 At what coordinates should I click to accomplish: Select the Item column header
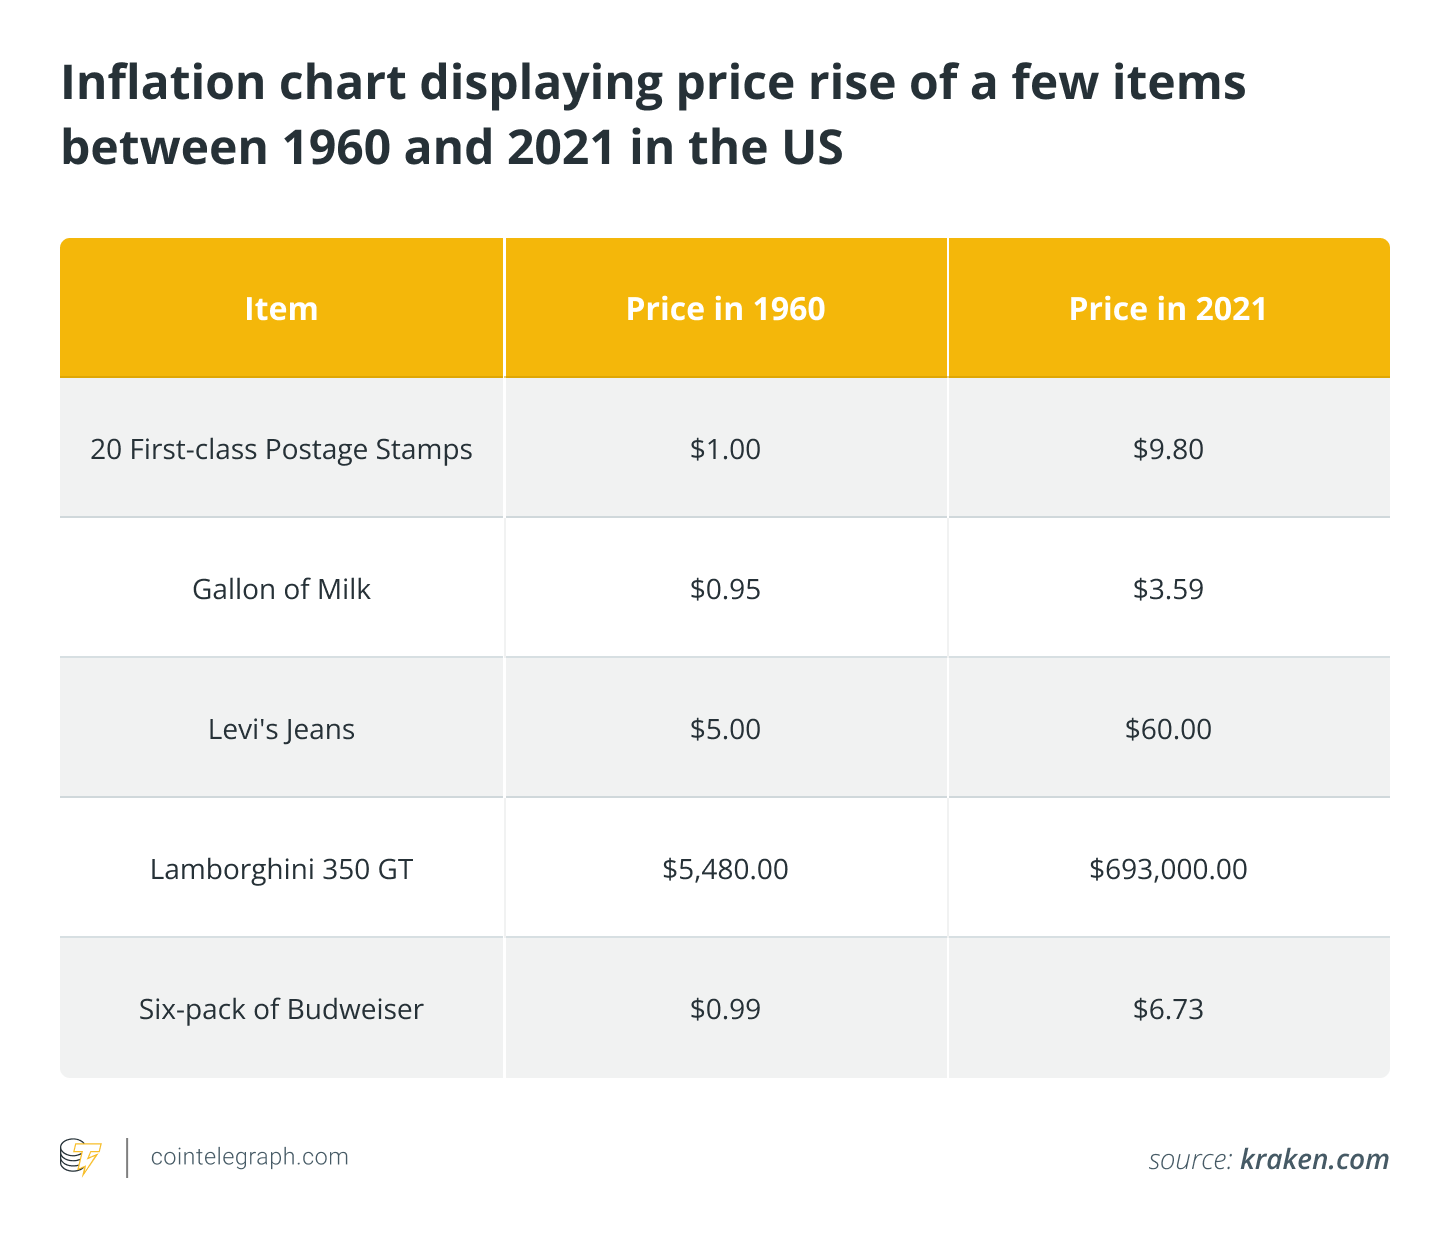(x=281, y=308)
